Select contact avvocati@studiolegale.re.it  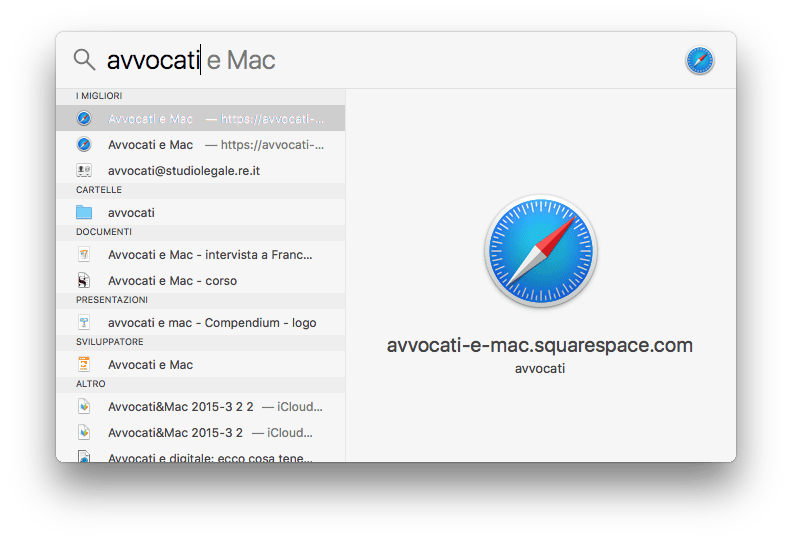pyautogui.click(x=201, y=171)
